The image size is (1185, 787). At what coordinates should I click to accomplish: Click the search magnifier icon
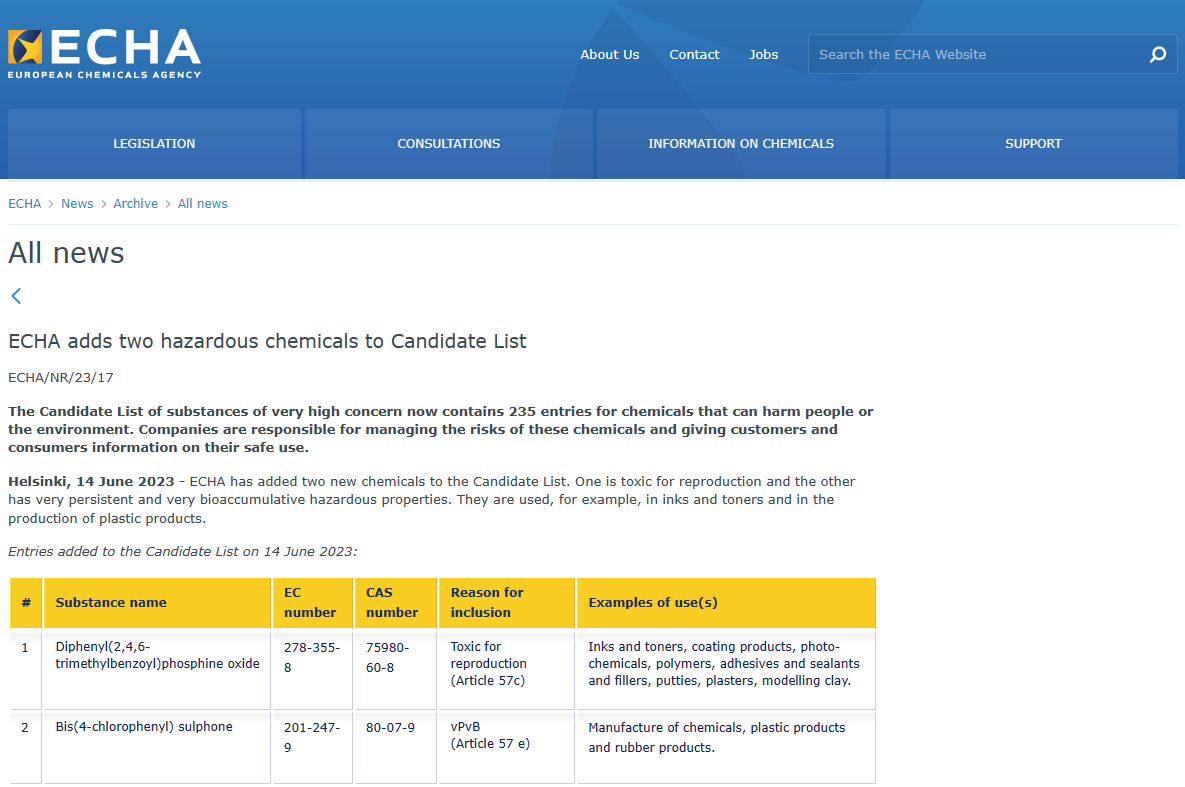(x=1158, y=54)
